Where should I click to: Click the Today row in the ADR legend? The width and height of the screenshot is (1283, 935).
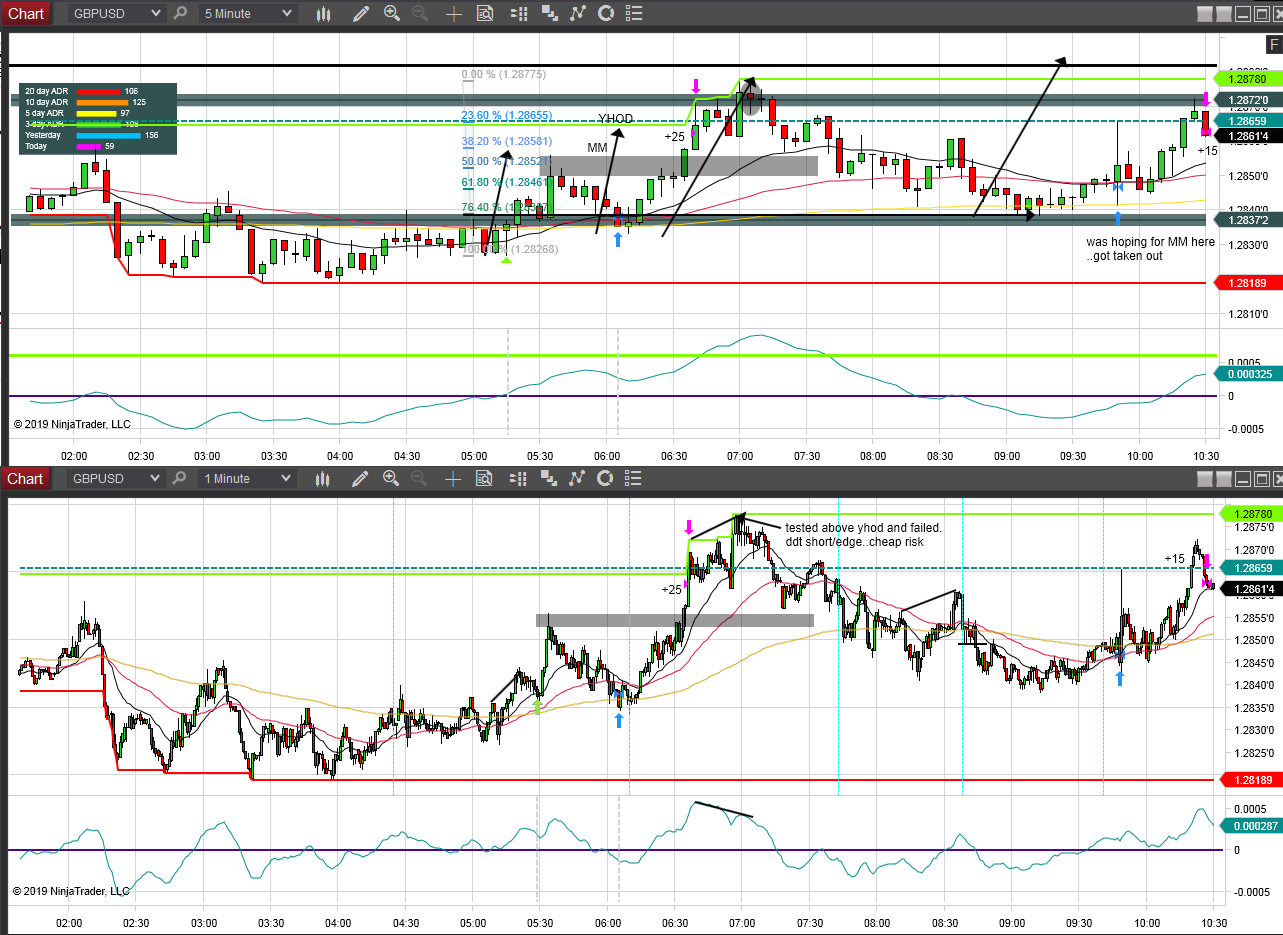(98, 146)
